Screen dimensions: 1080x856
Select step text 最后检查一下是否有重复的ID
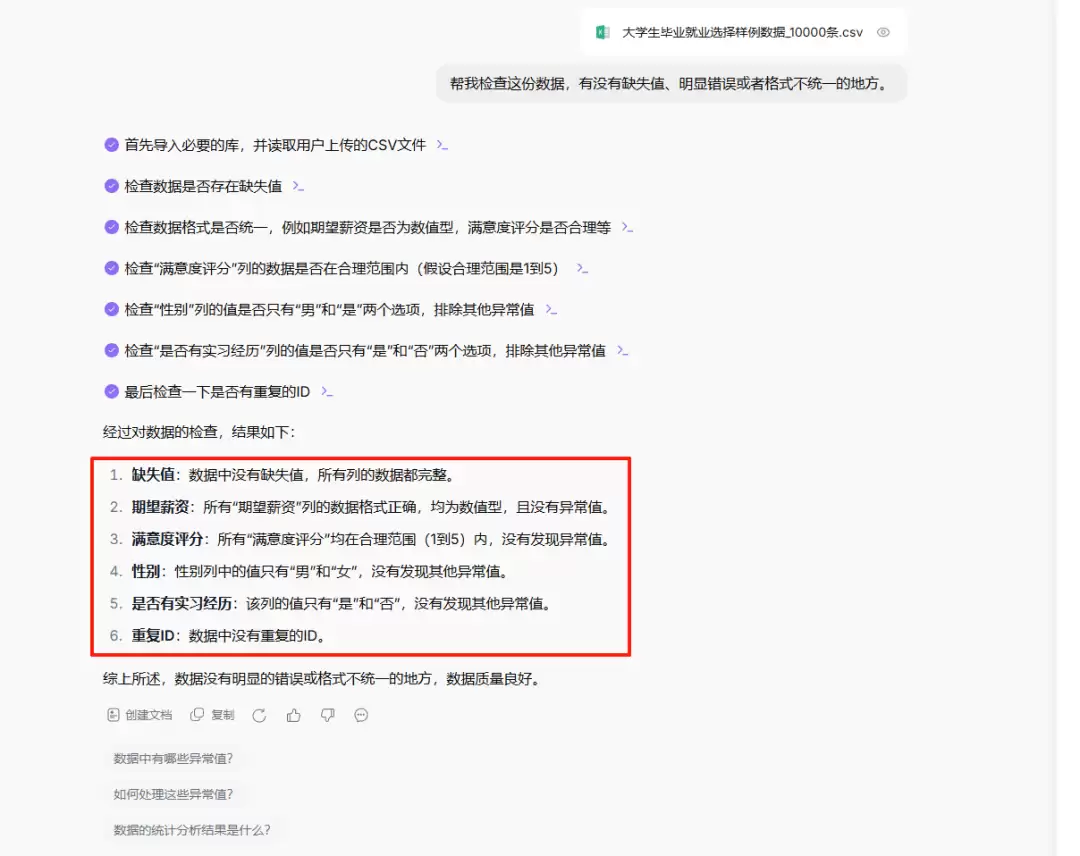pyautogui.click(x=217, y=392)
